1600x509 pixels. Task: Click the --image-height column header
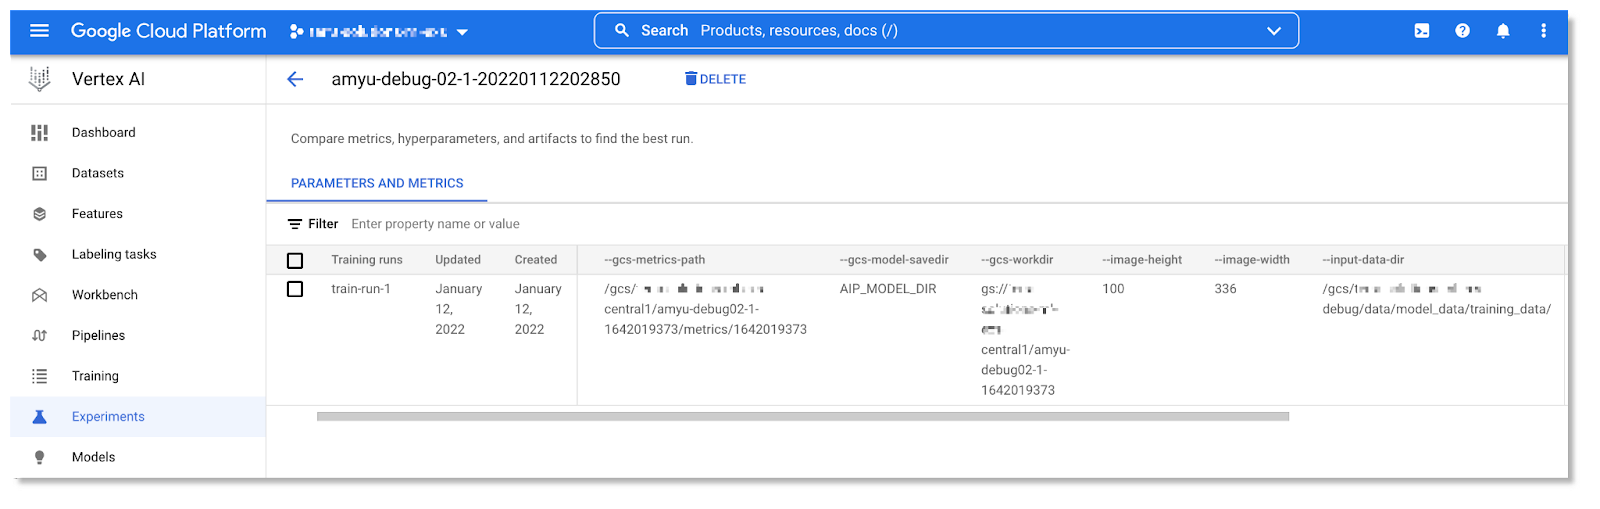[1142, 260]
